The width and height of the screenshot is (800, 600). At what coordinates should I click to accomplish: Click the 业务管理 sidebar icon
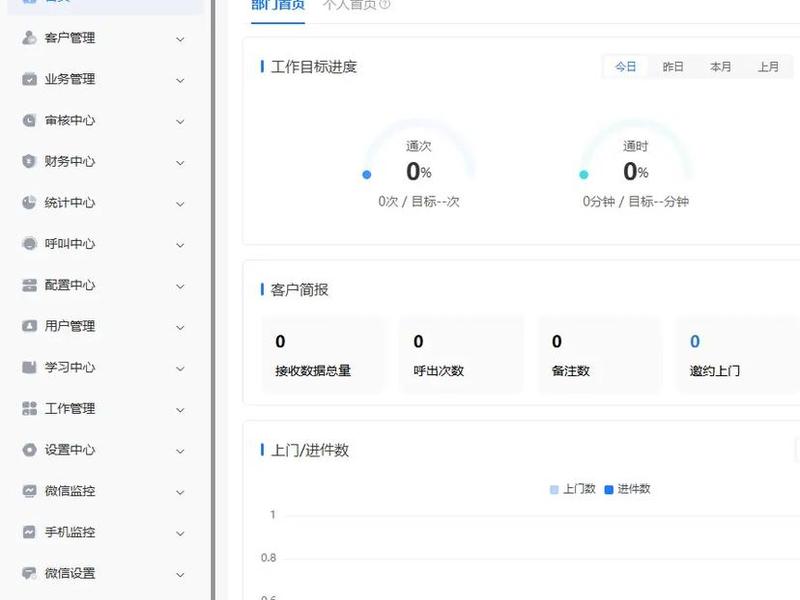pos(30,79)
